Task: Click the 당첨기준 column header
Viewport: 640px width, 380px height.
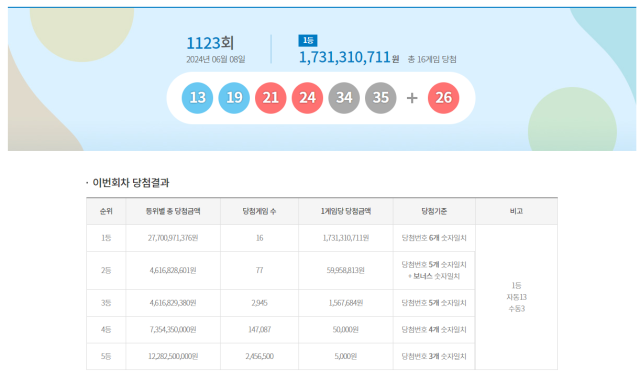Action: (x=434, y=211)
